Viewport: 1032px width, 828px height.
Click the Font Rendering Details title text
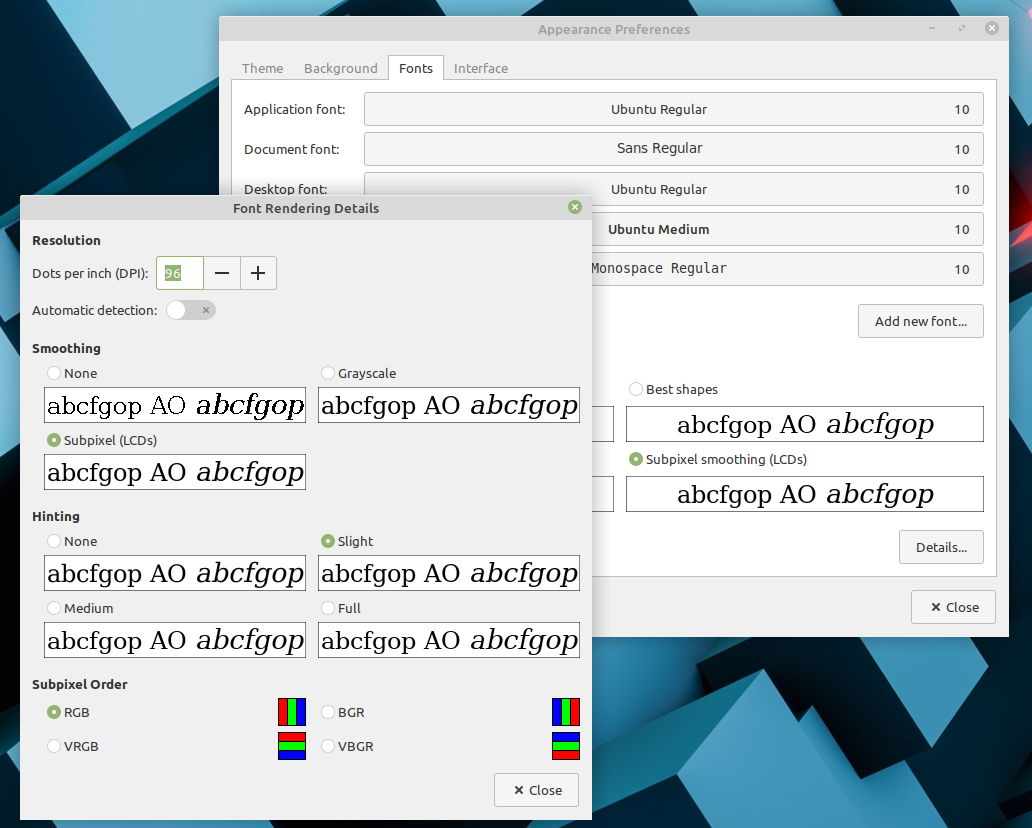point(306,208)
